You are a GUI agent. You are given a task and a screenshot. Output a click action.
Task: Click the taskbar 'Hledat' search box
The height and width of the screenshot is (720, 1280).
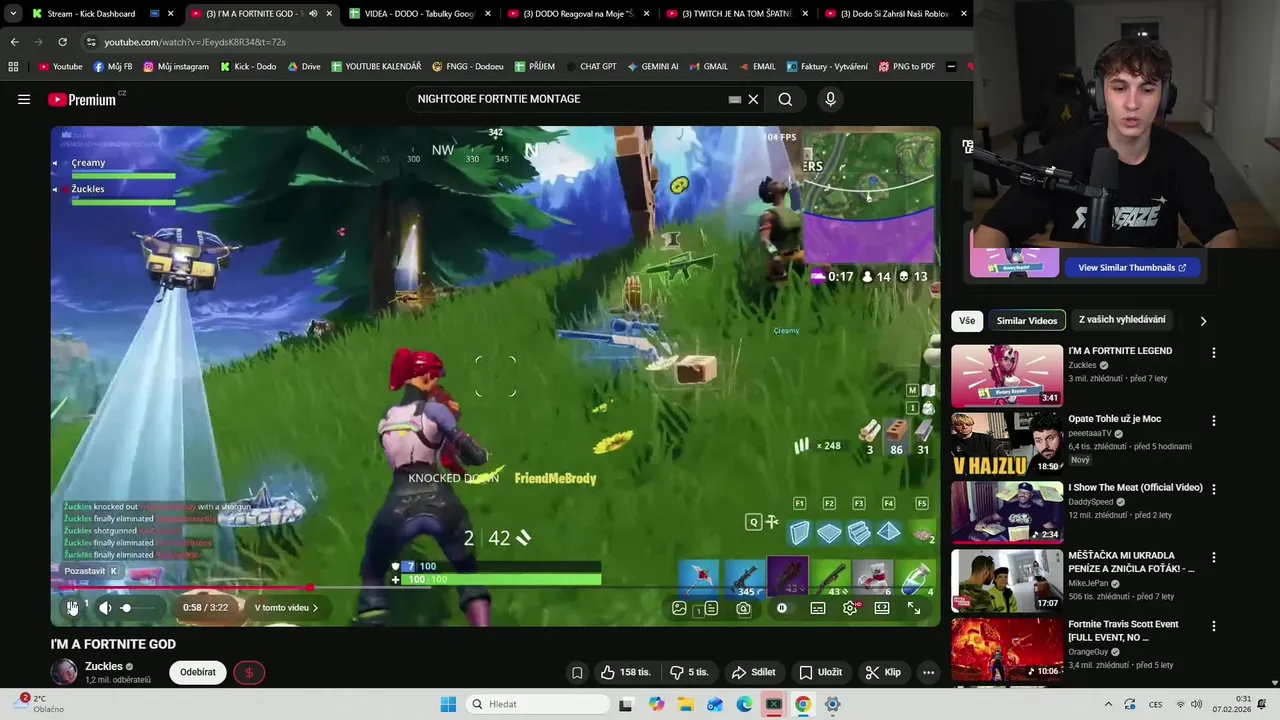pos(538,704)
